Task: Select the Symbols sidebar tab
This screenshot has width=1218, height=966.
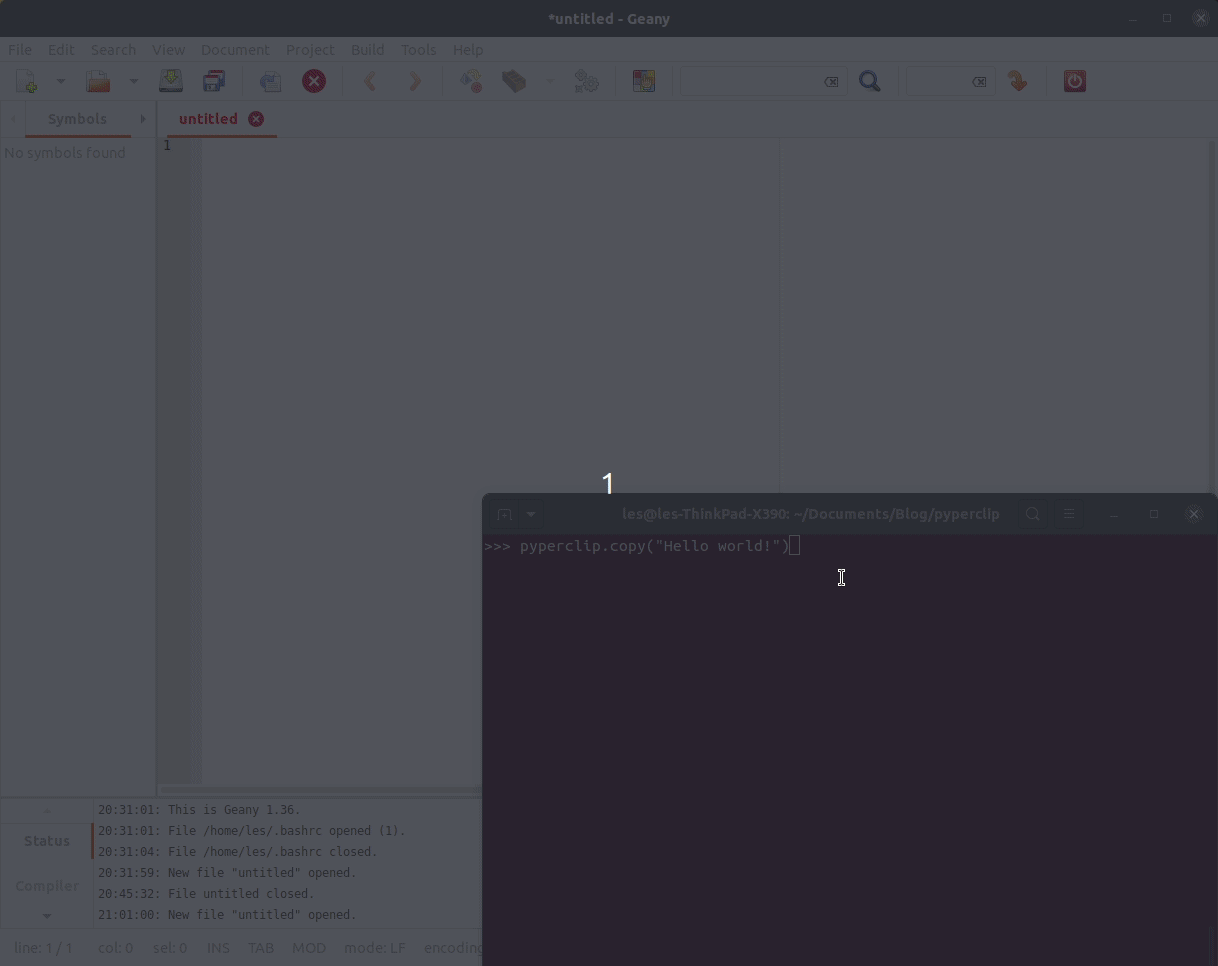Action: point(78,119)
